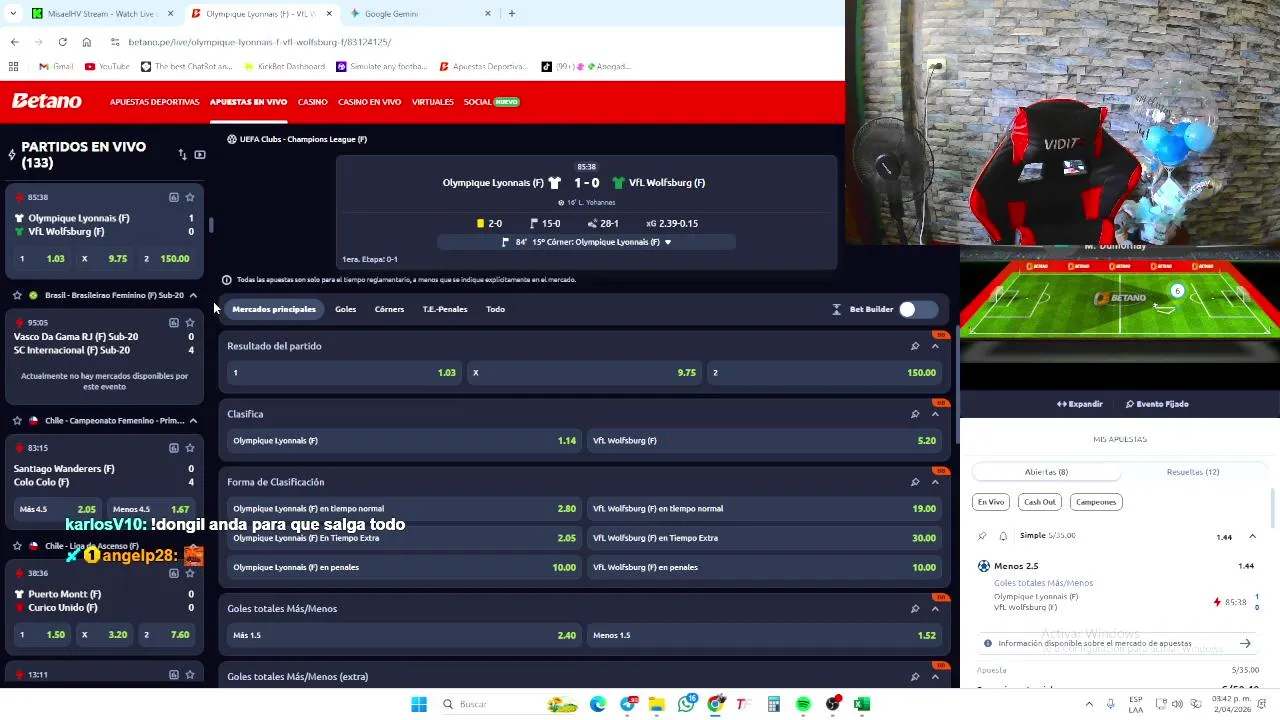Open Spotify from the taskbar

tap(803, 705)
